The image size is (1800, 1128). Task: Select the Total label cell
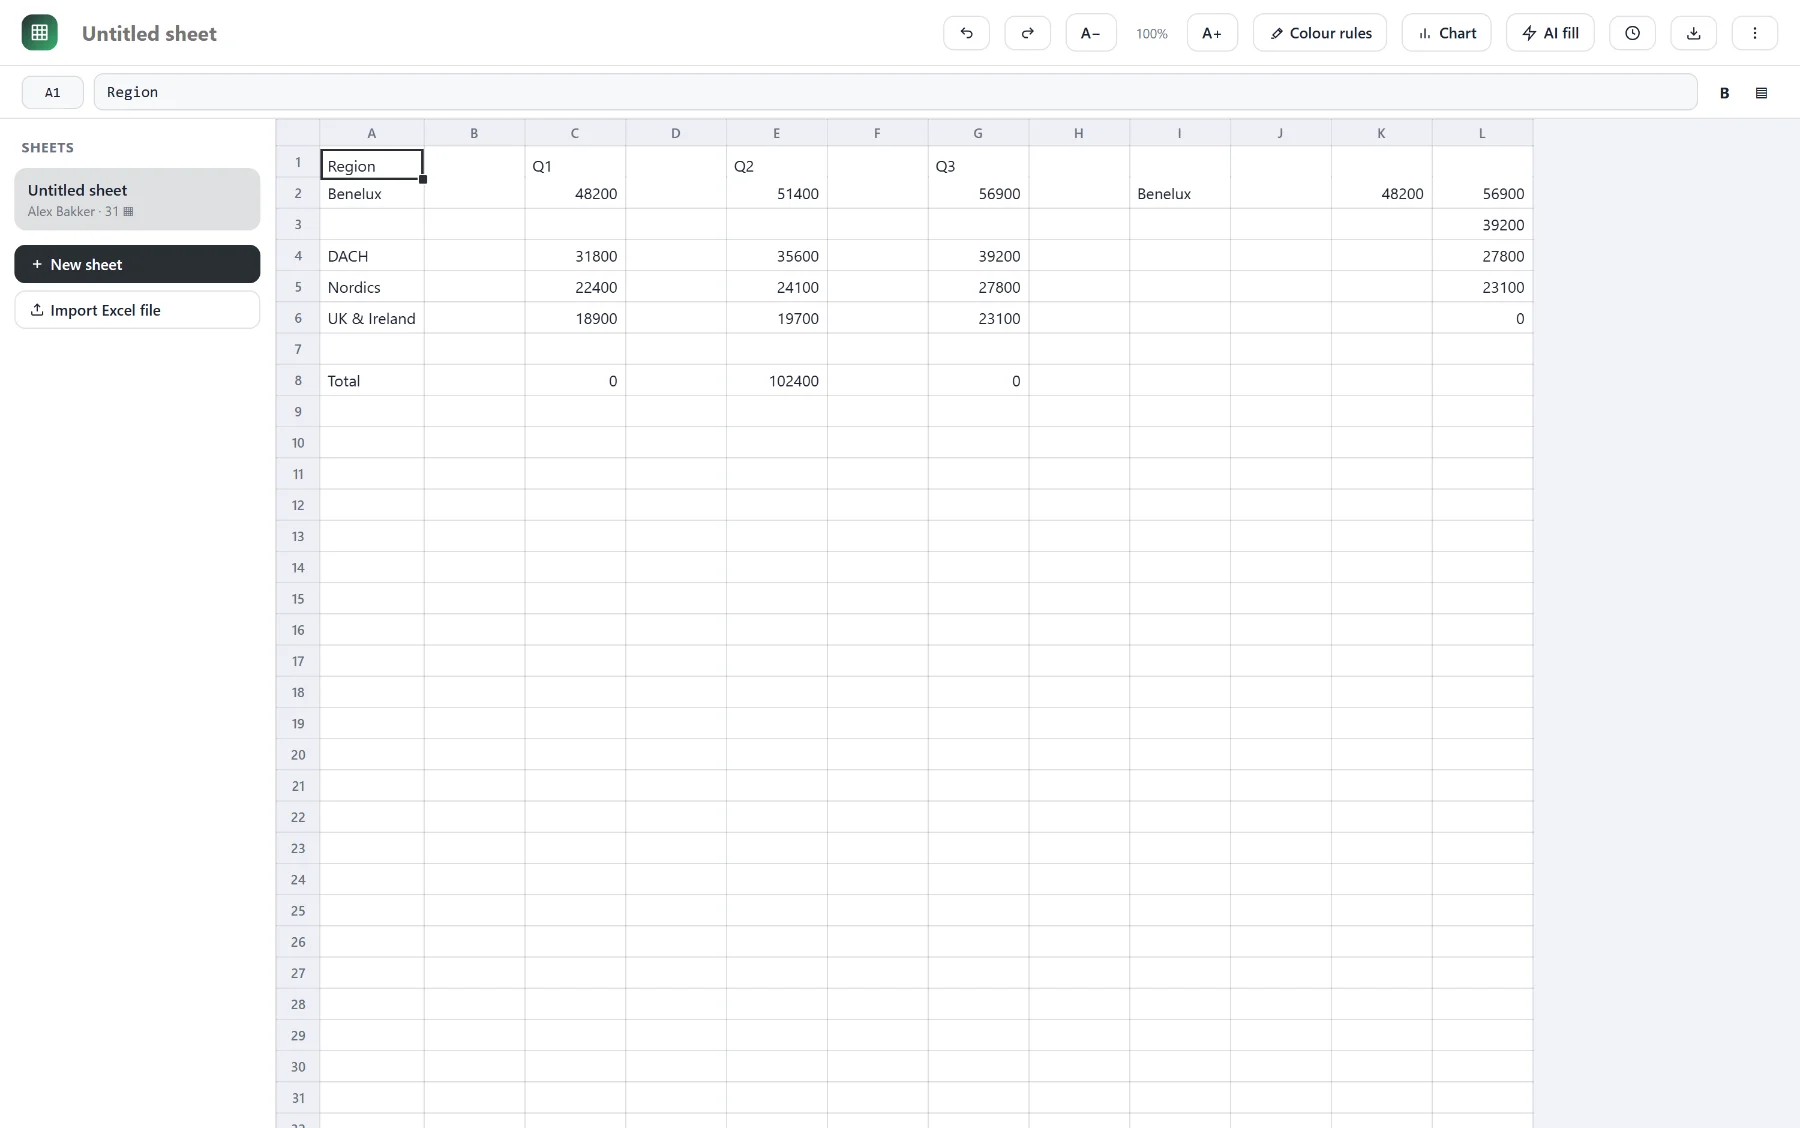[372, 380]
